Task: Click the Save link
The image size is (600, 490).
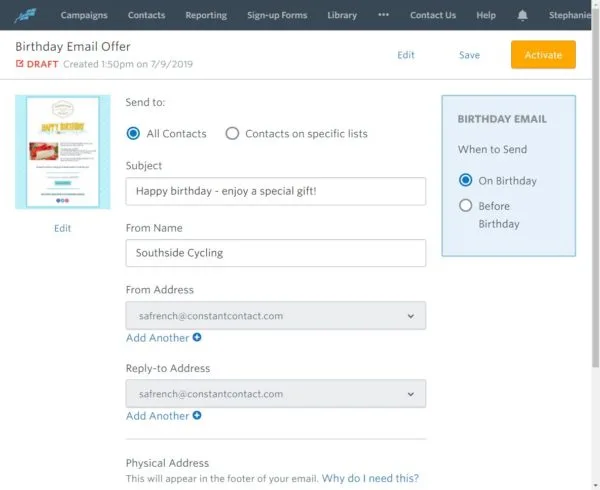Action: click(469, 55)
